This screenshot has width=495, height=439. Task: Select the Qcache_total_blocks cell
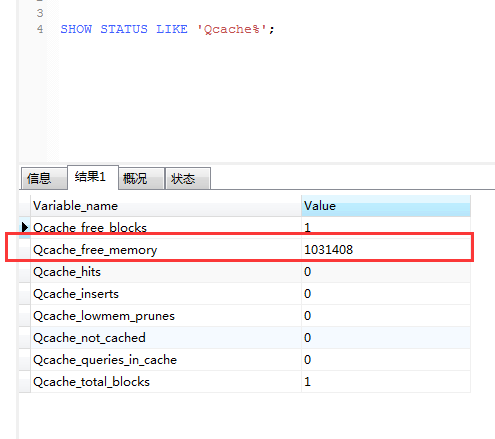point(166,382)
